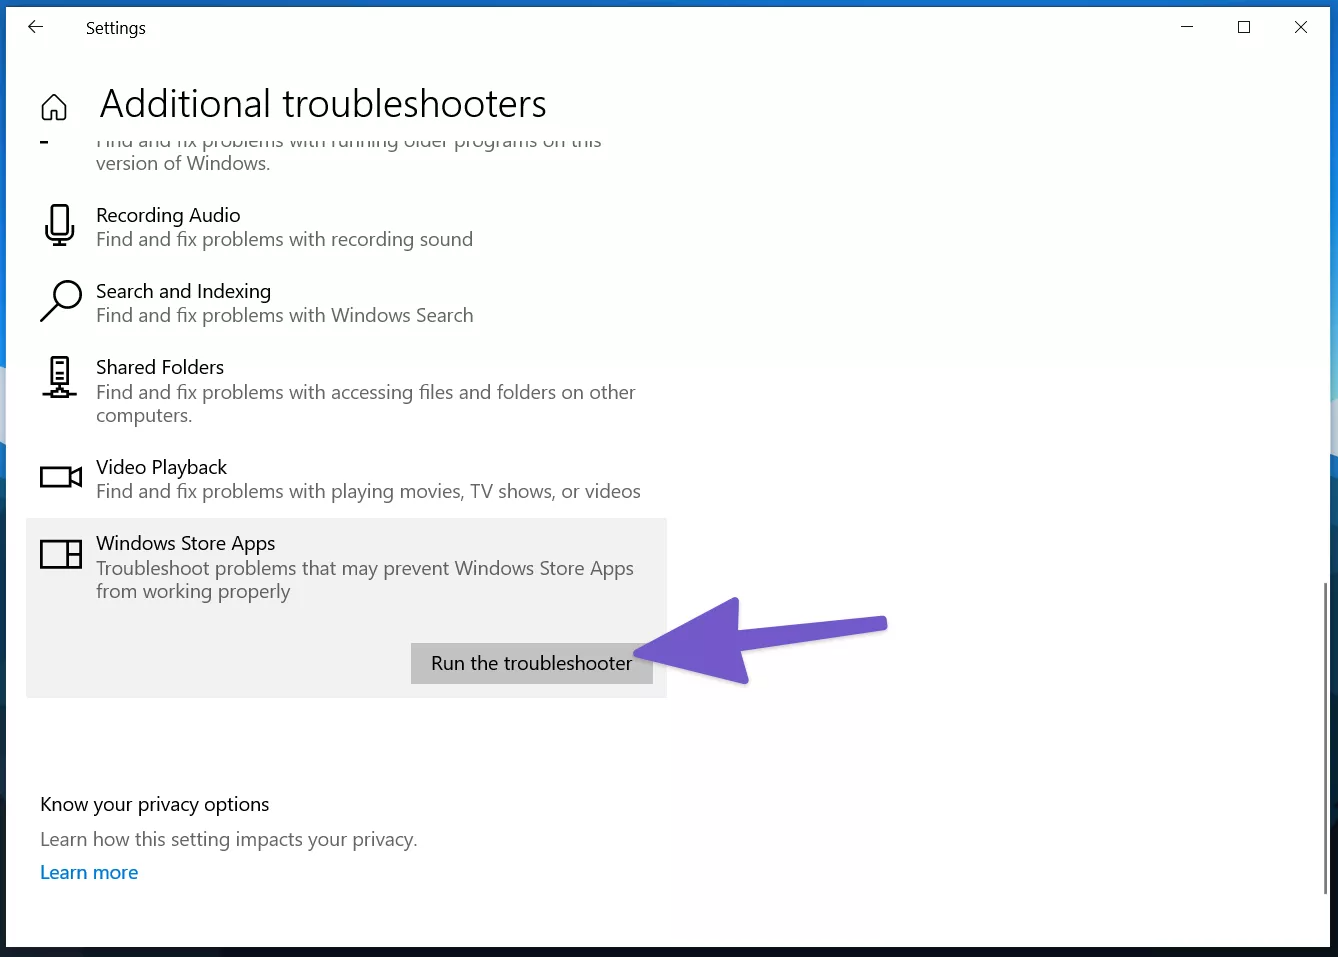Click 'Learn how this setting impacts your privacy.'
Screen dimensions: 1338x957
tap(229, 839)
